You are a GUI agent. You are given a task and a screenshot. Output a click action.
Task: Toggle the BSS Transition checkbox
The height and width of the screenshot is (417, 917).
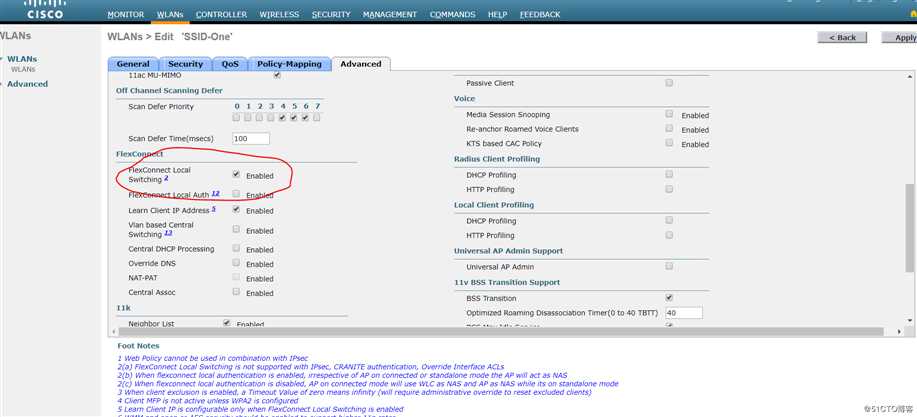[669, 298]
